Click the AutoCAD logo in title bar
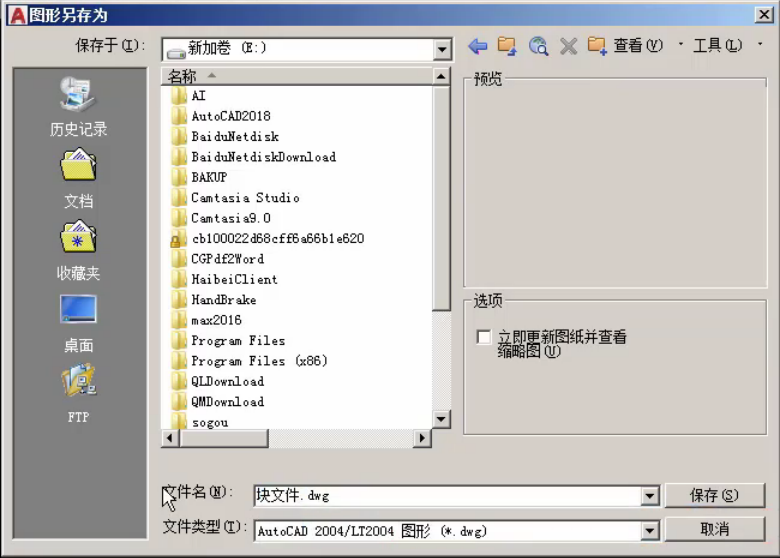This screenshot has height=558, width=780. coord(17,15)
